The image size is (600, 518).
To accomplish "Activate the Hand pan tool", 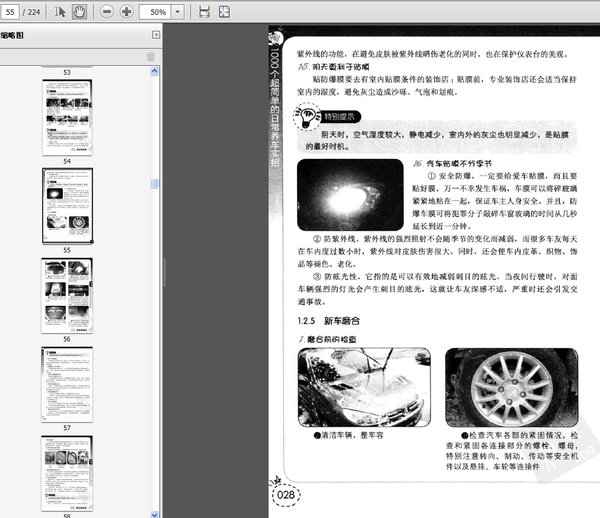I will (78, 12).
